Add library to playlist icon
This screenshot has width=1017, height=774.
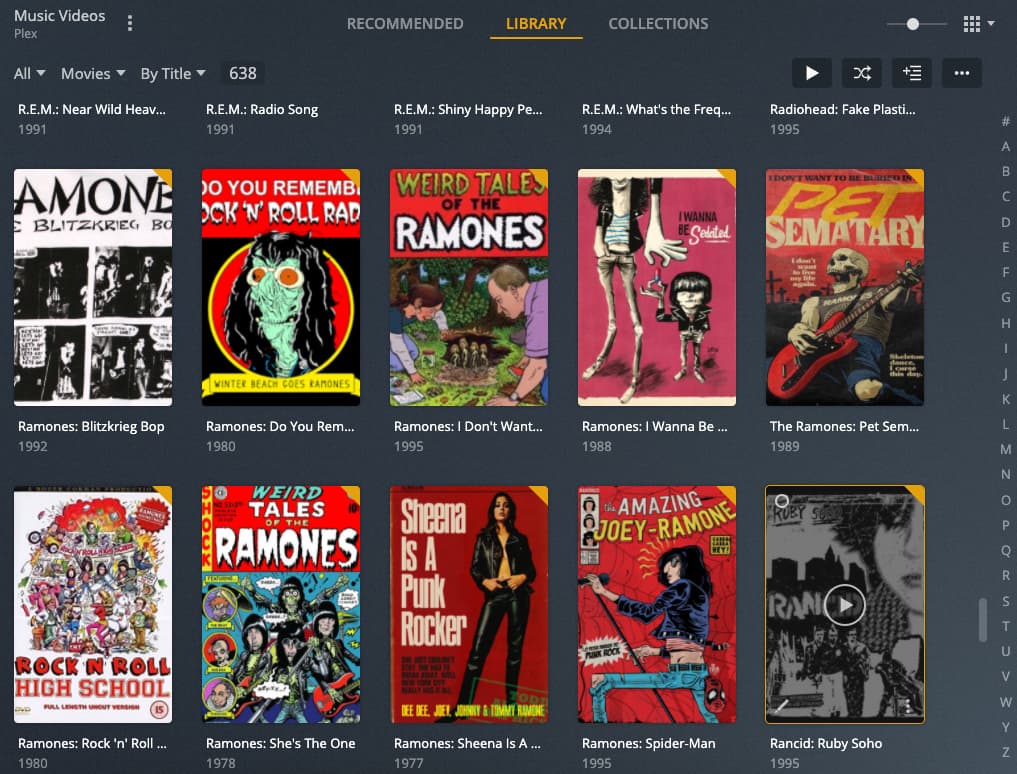[912, 73]
